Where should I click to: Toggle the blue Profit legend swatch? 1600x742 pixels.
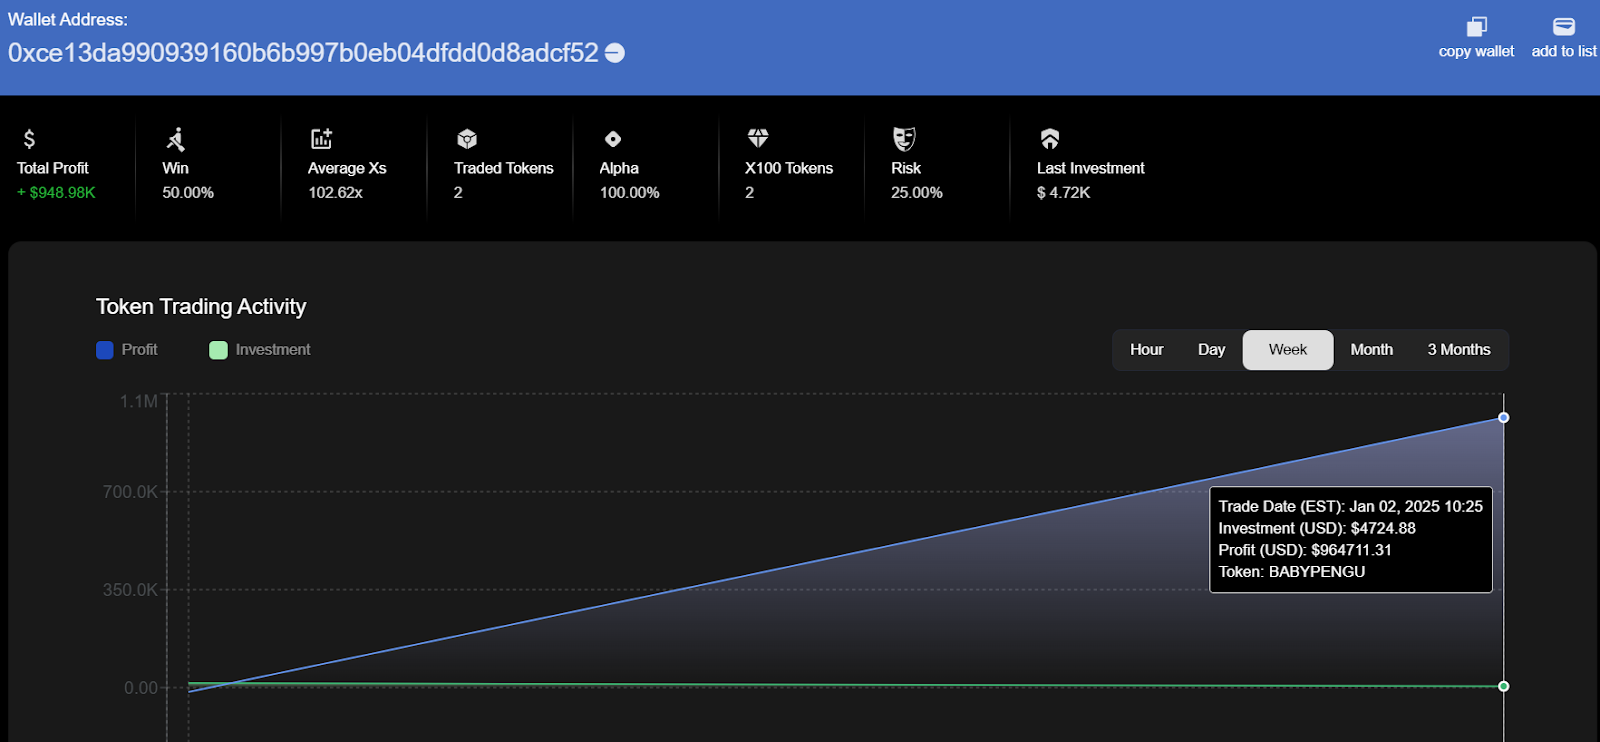point(105,350)
